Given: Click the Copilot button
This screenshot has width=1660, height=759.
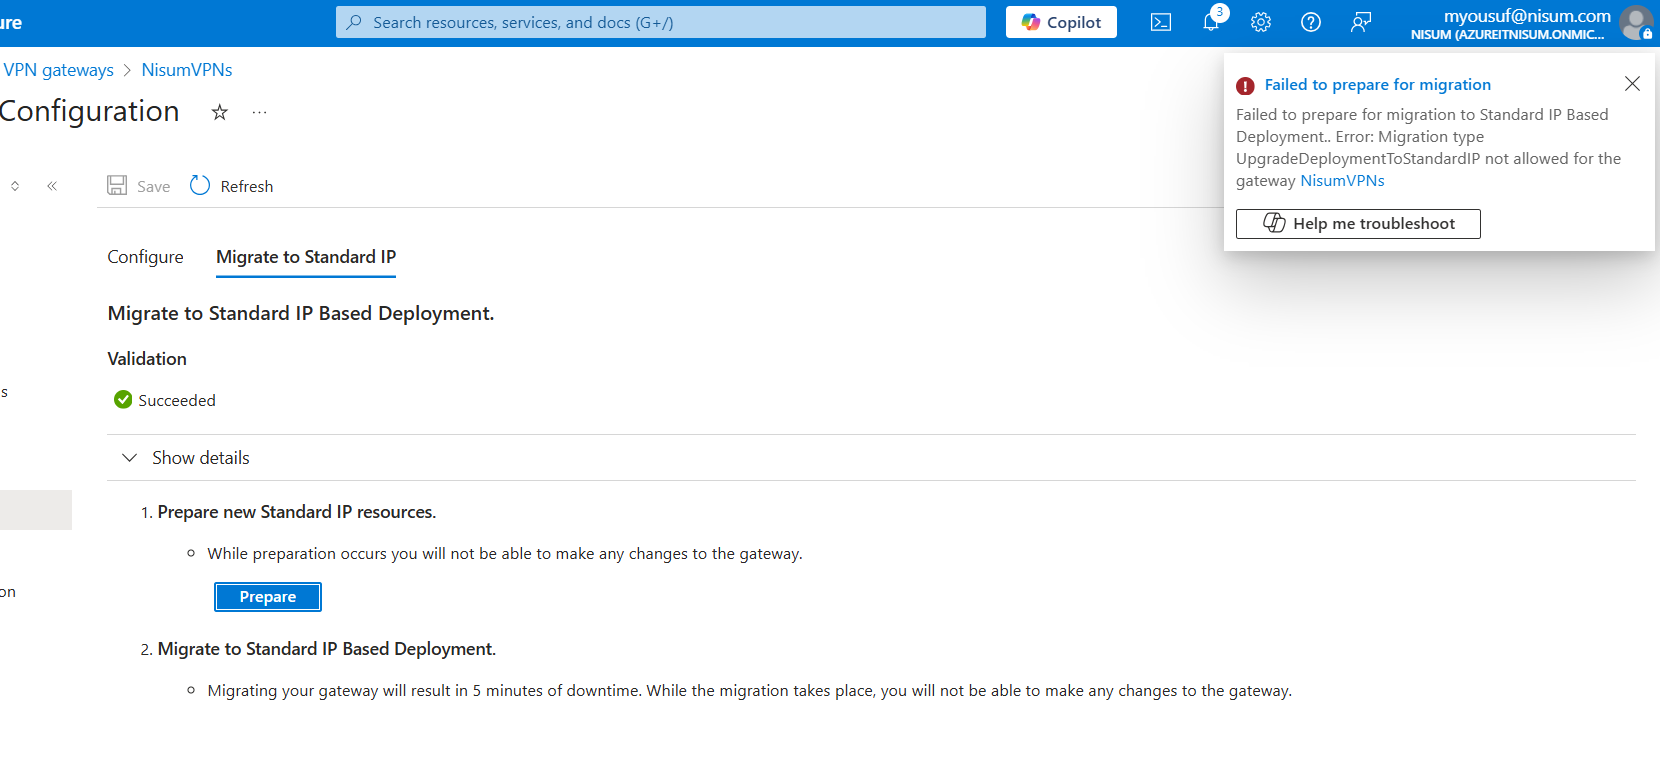Looking at the screenshot, I should (1061, 22).
